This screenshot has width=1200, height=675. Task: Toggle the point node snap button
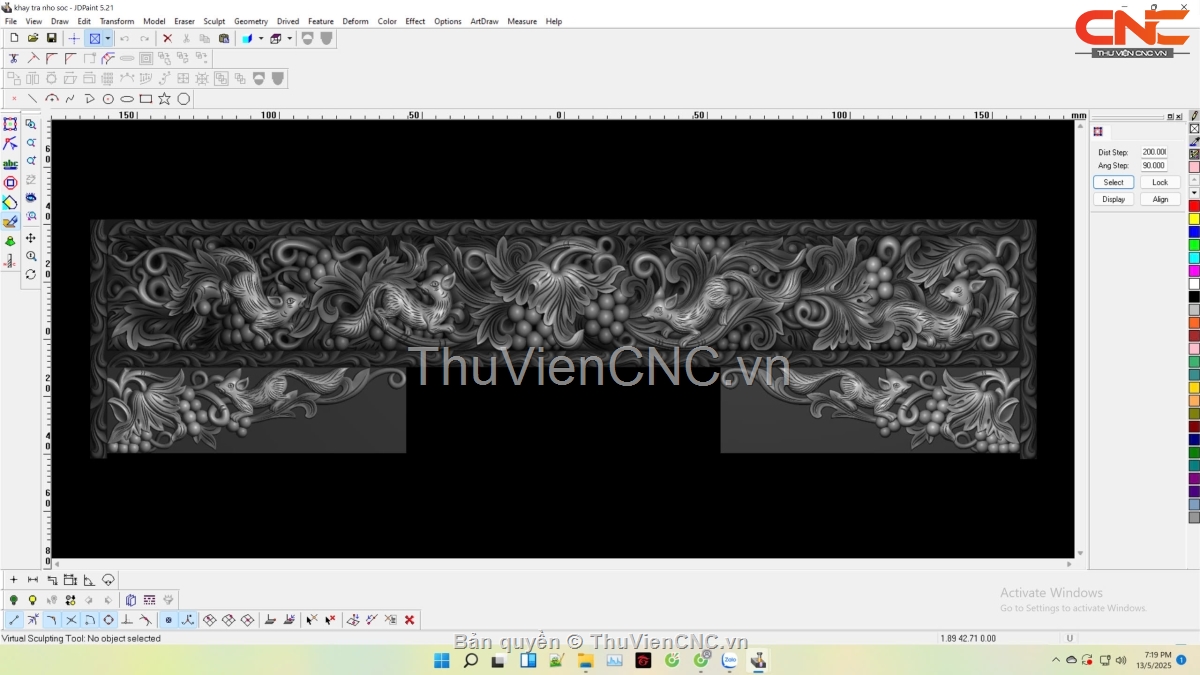click(x=168, y=620)
